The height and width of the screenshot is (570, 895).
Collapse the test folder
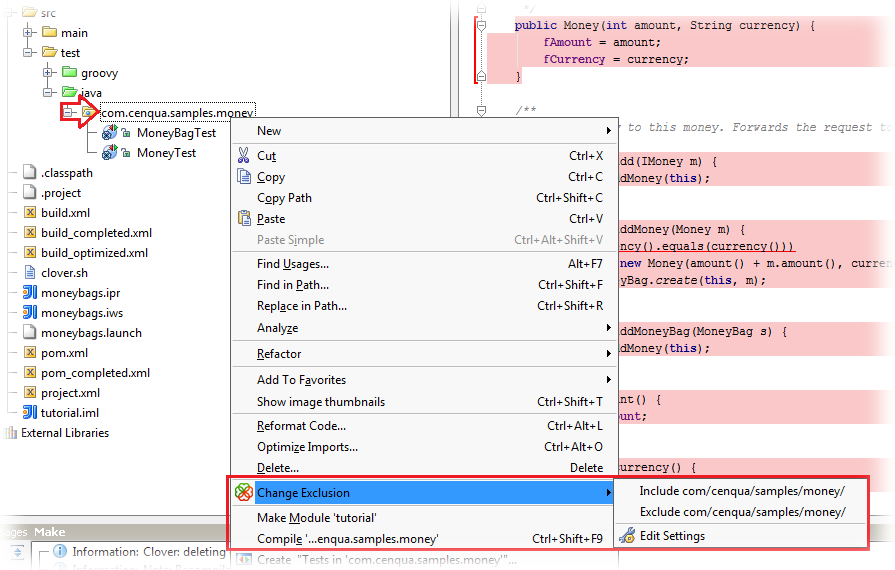[28, 53]
